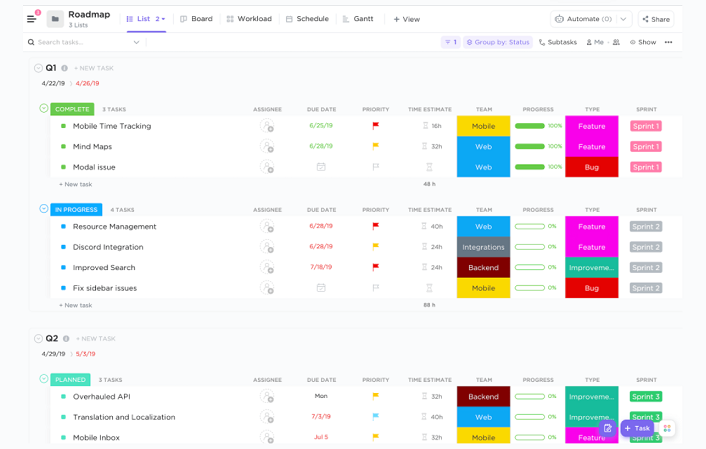Screen dimensions: 706x449
Task: Open the hamburger sidebar menu
Action: tap(31, 19)
